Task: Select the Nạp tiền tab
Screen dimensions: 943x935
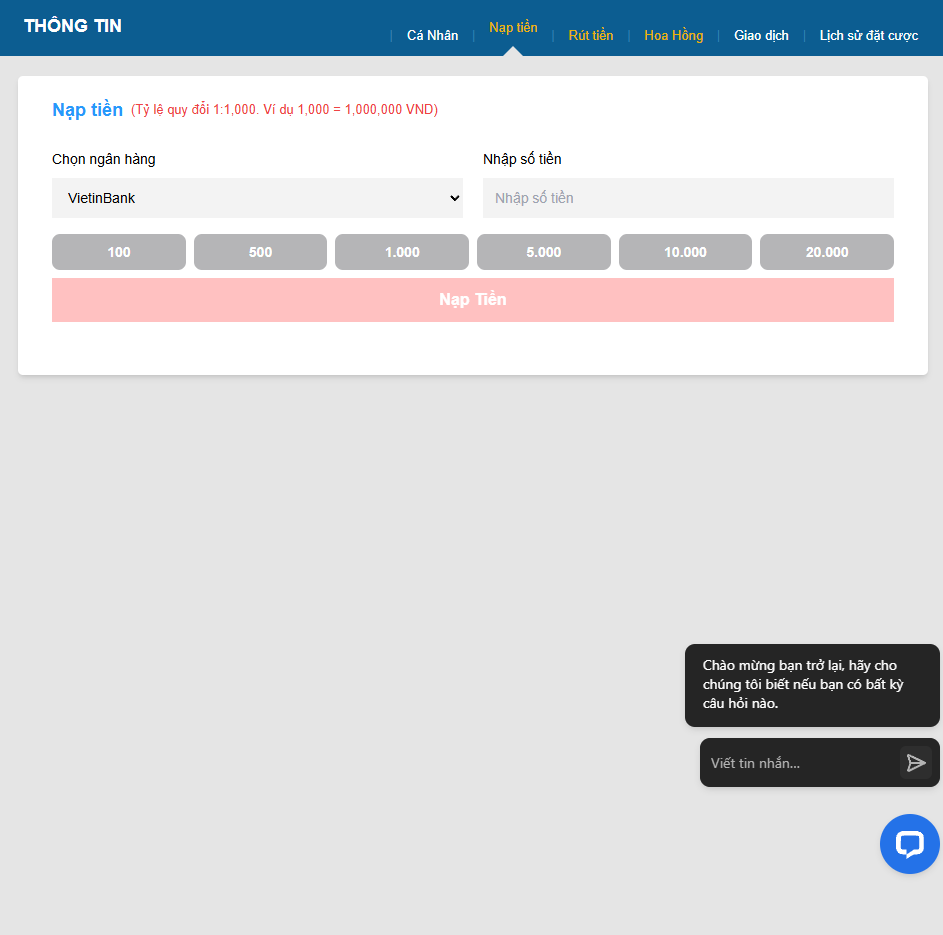Action: pyautogui.click(x=513, y=28)
